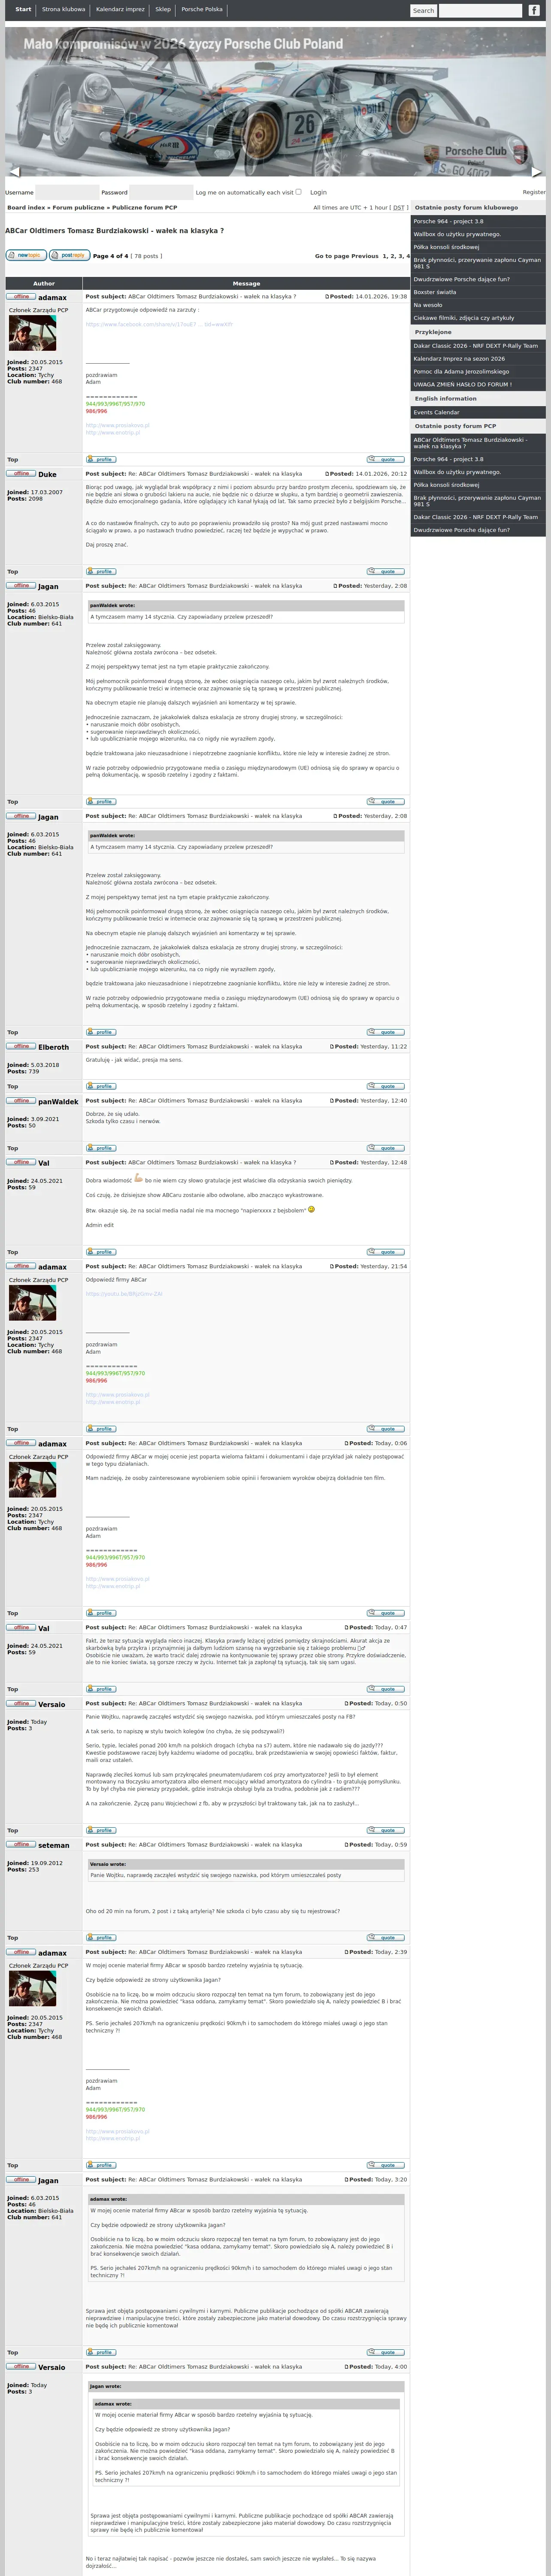The image size is (551, 2576).
Task: Open profile button under adamax's Yesterday 21:54 post
Action: pos(100,1428)
